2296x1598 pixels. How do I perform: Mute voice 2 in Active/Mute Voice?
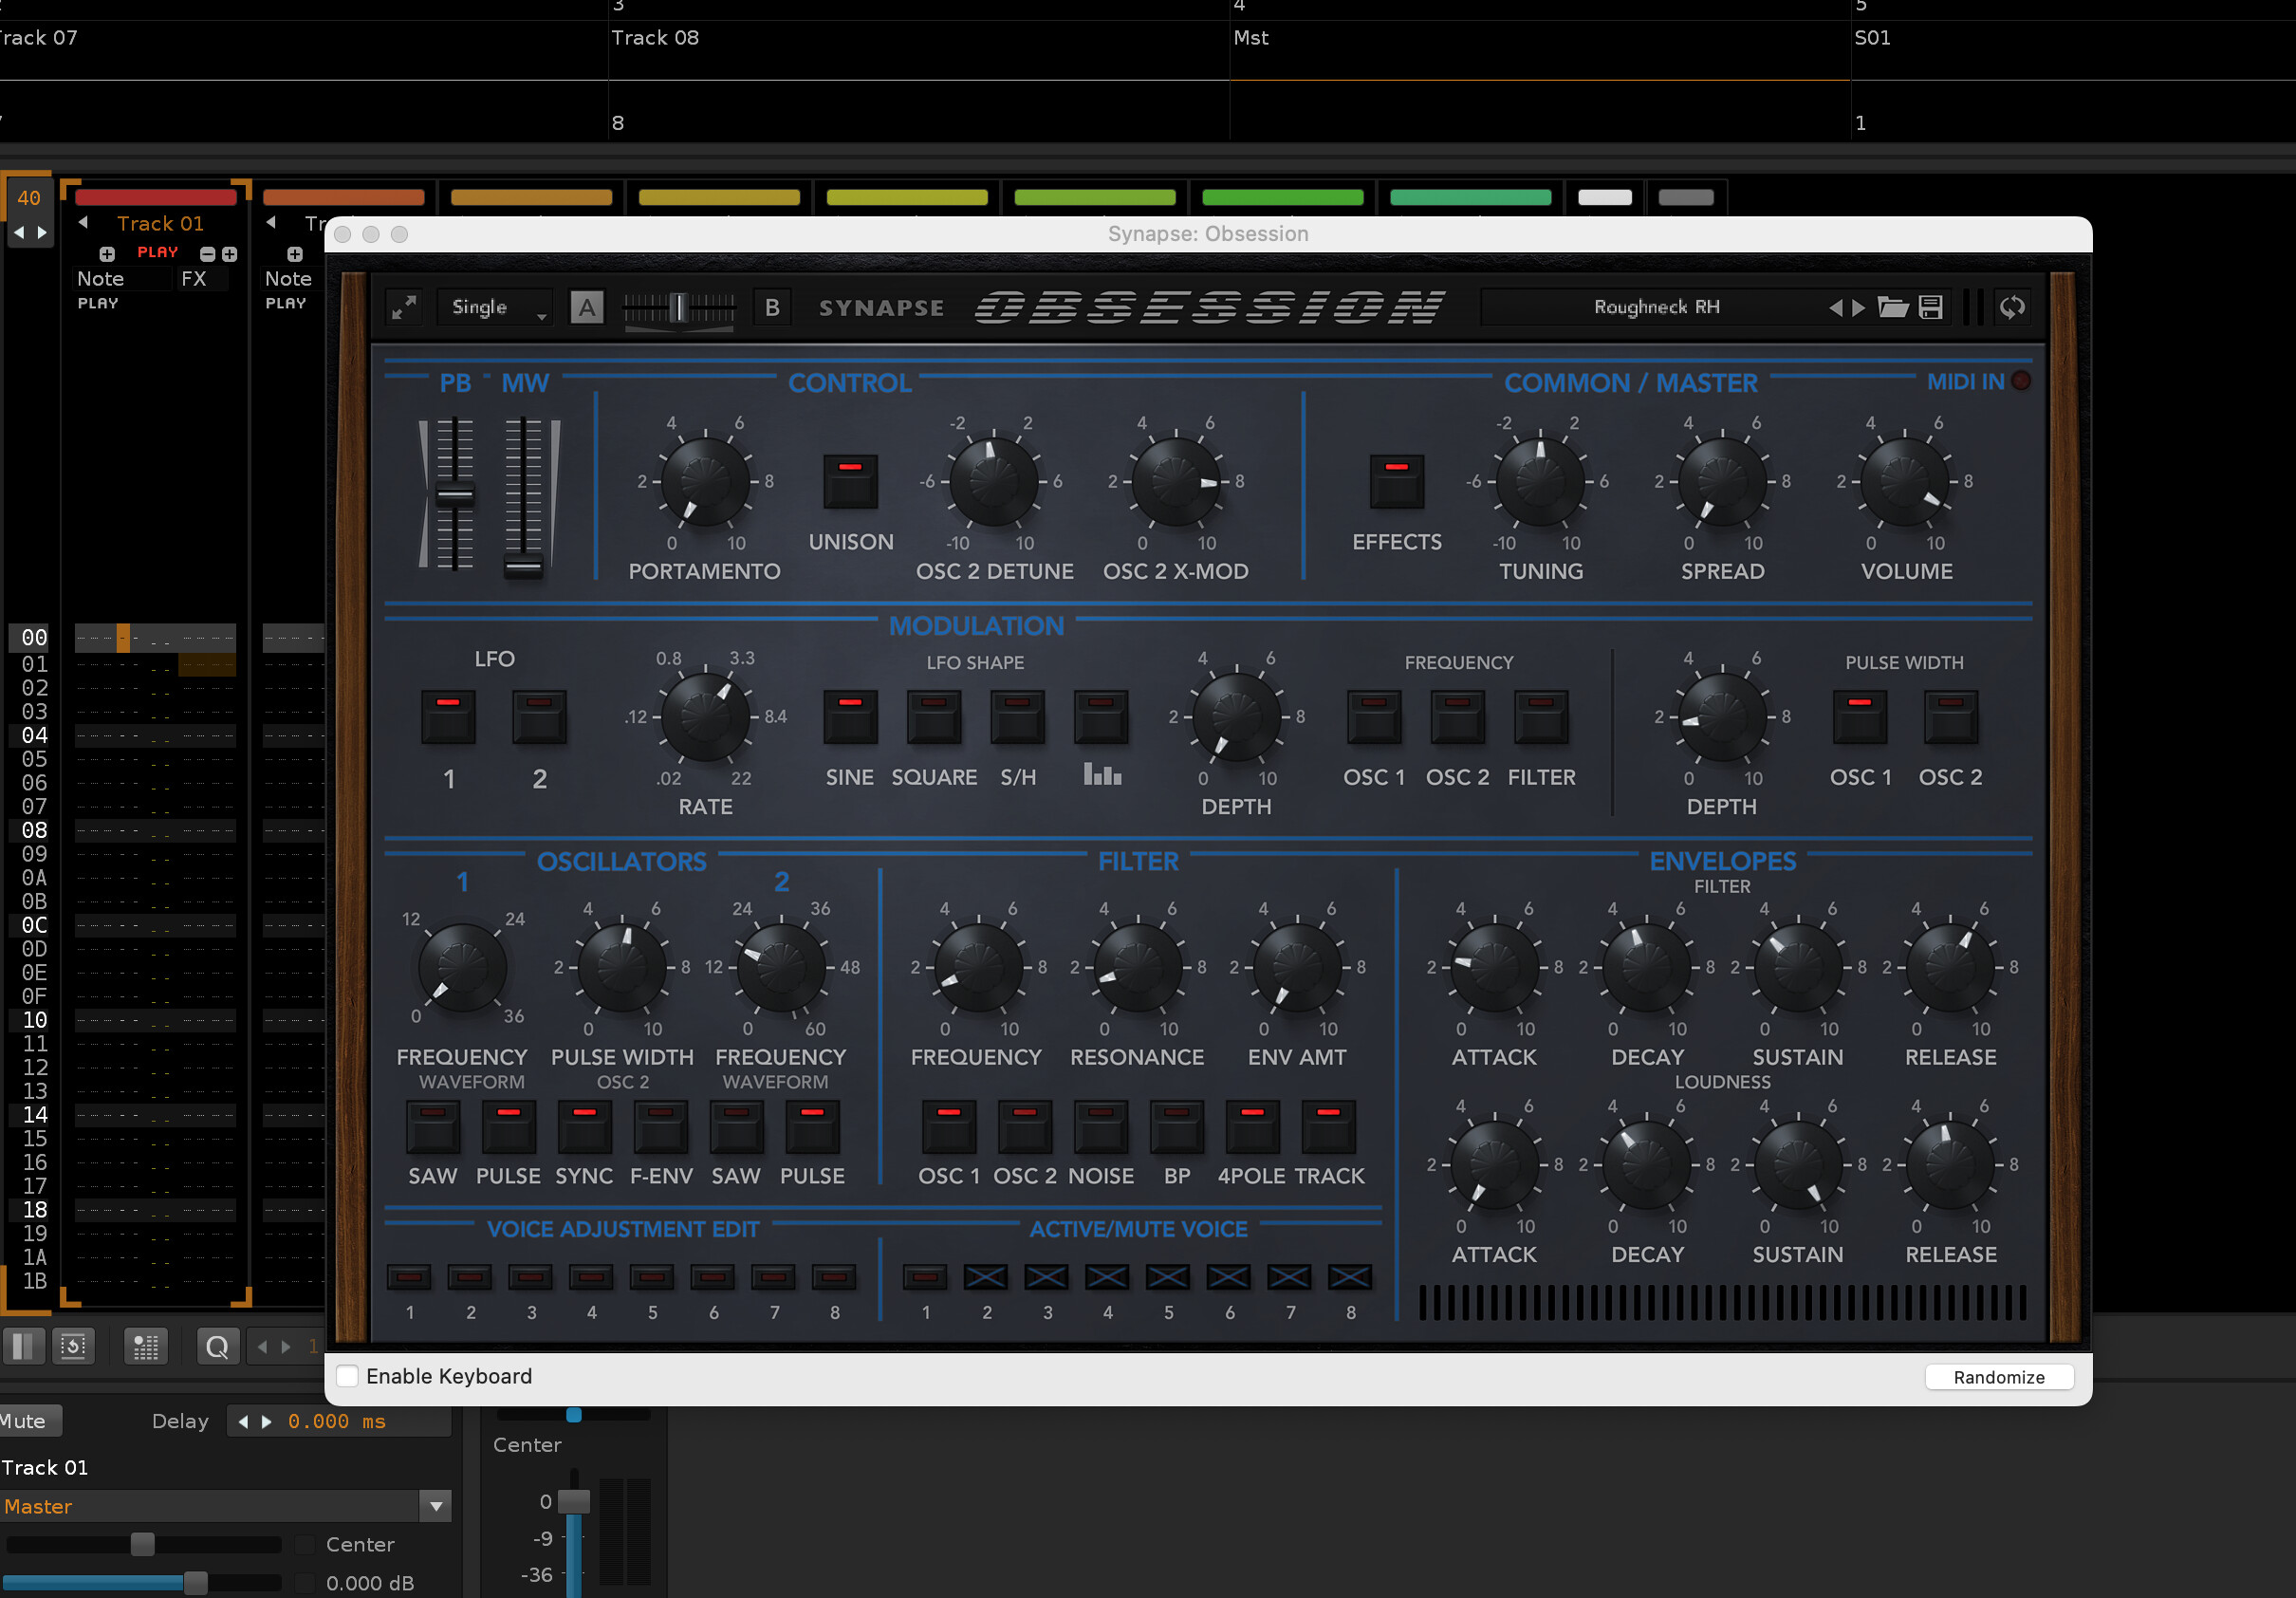(x=985, y=1277)
